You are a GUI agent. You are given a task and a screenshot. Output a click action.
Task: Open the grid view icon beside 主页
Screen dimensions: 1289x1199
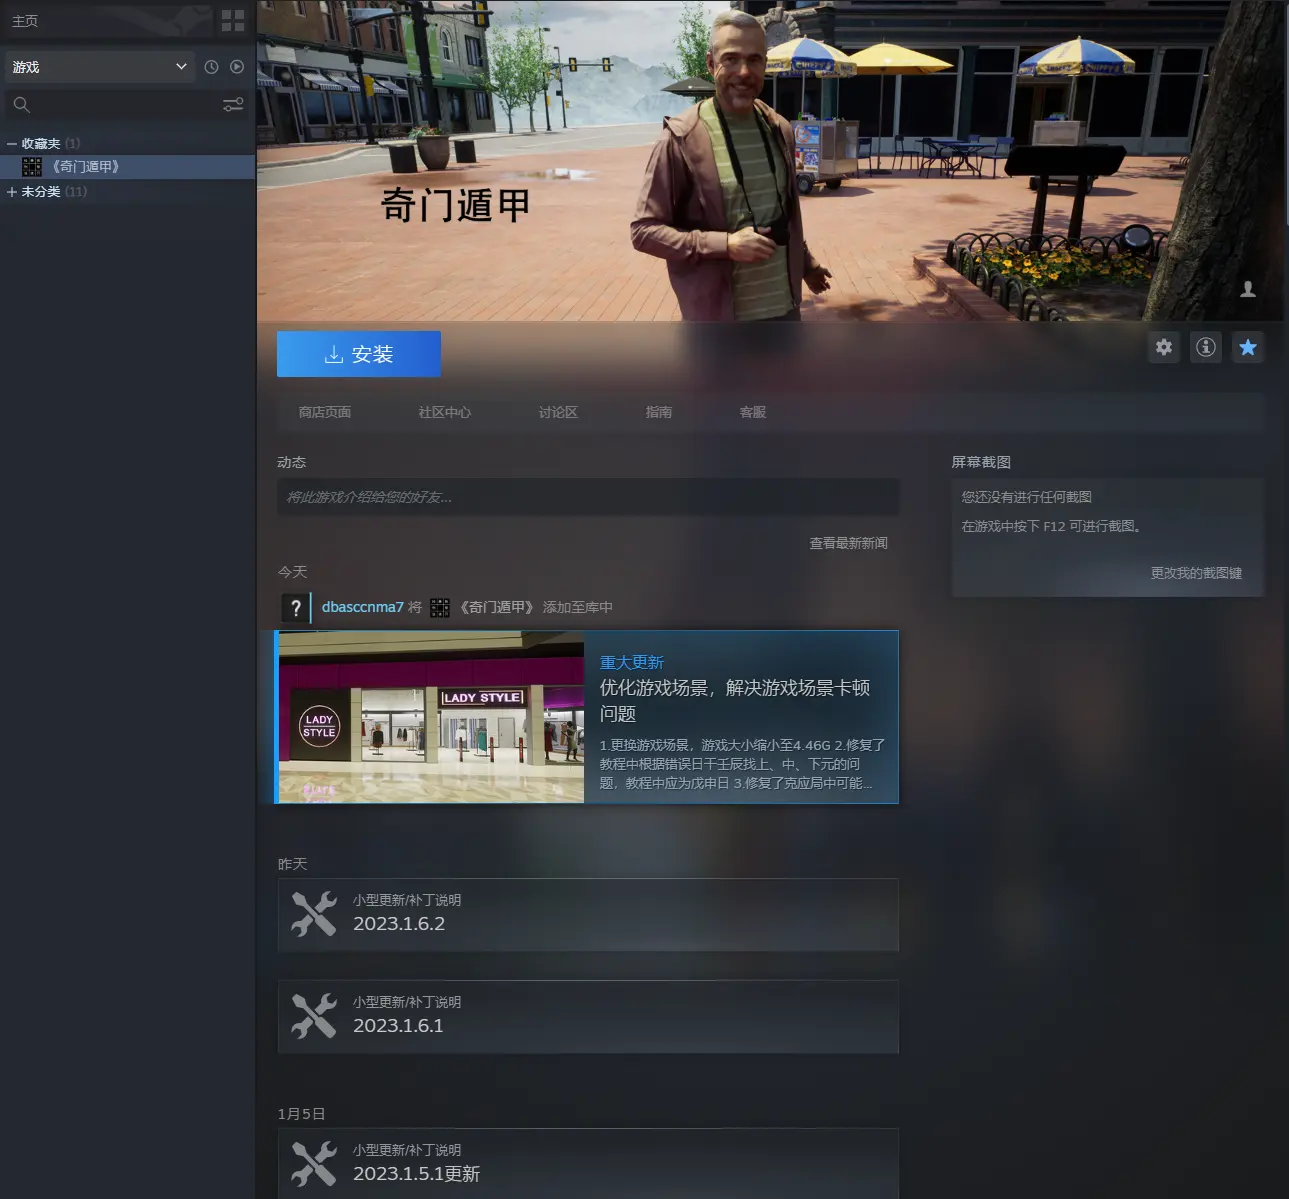(x=232, y=20)
